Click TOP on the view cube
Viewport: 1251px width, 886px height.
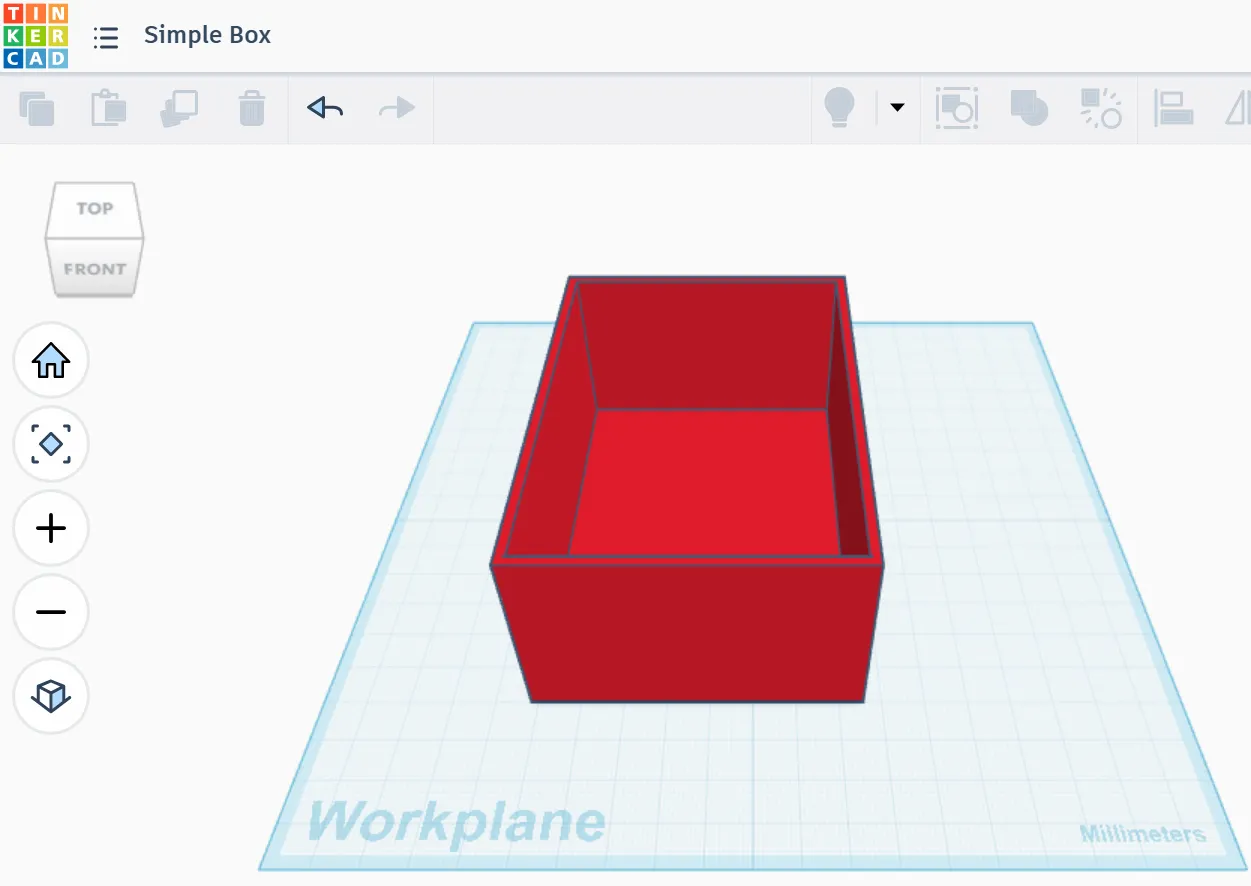coord(94,208)
